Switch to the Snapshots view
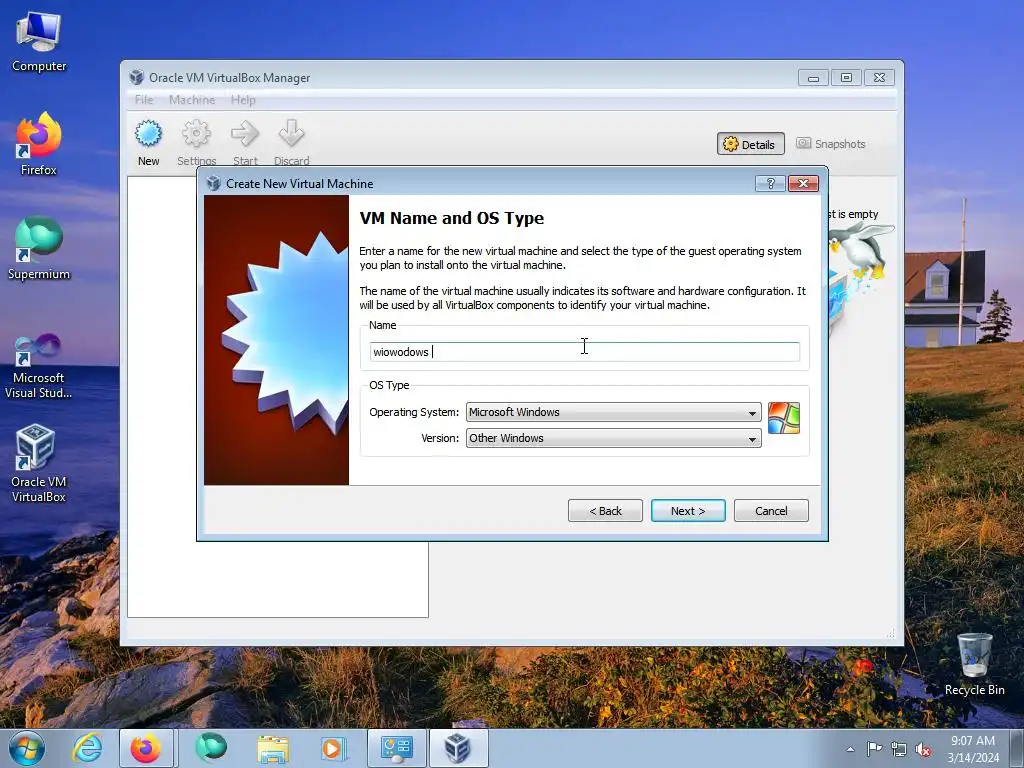 (x=831, y=144)
